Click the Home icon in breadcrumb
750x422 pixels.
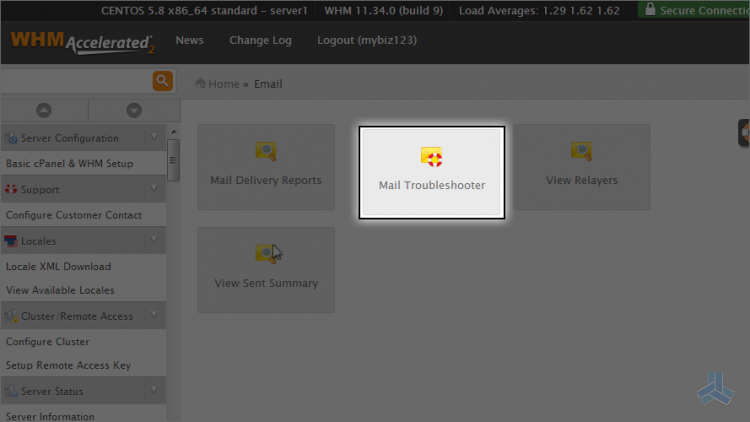(x=200, y=83)
